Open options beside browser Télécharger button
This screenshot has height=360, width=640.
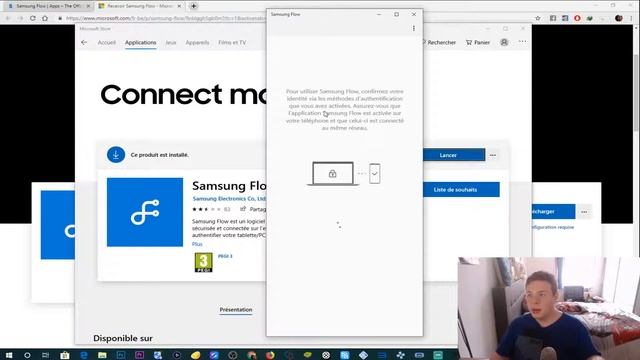[584, 212]
